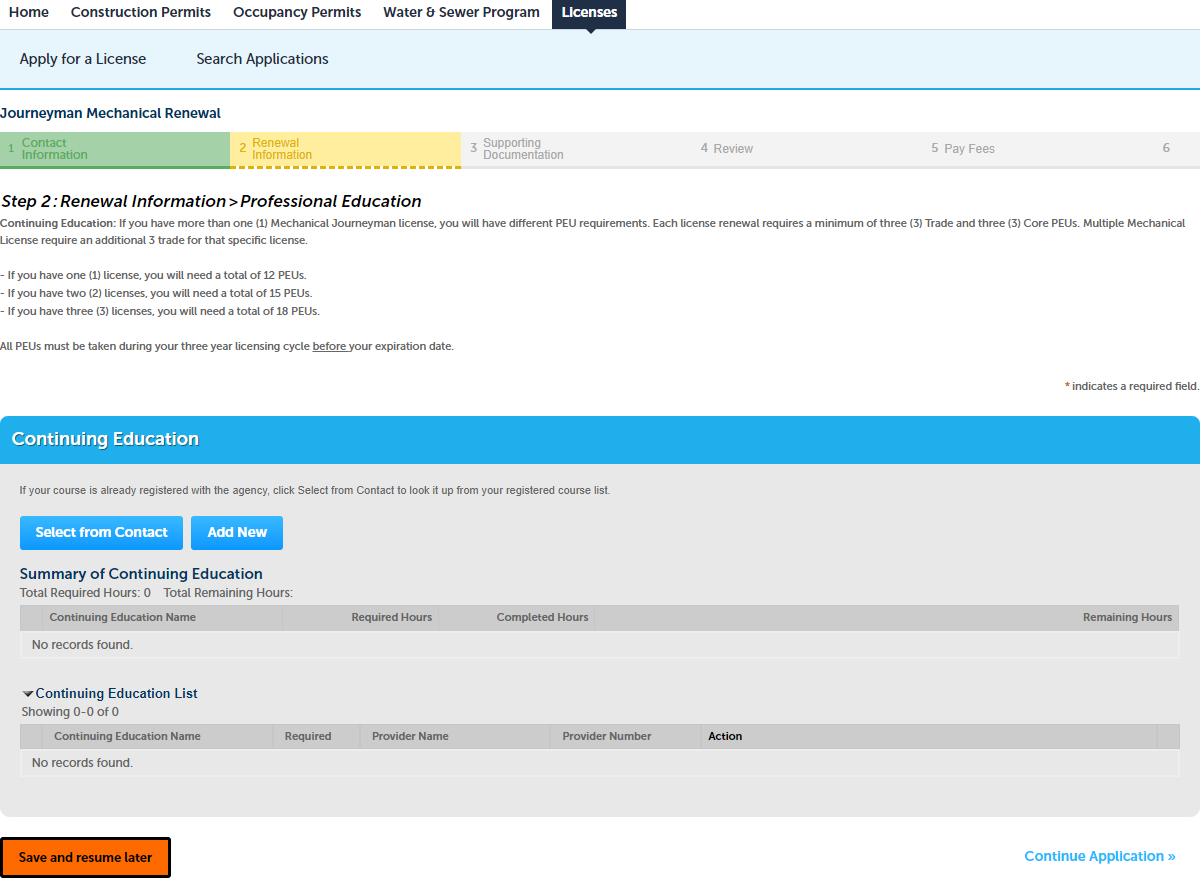Sort summary by Remaining Hours column
Image resolution: width=1203 pixels, height=889 pixels.
(x=1127, y=618)
